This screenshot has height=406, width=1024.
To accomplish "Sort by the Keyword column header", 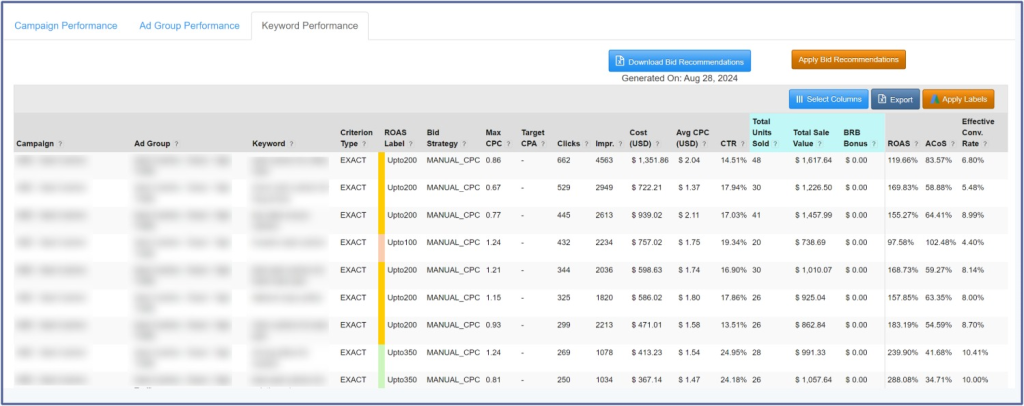I will (x=269, y=144).
